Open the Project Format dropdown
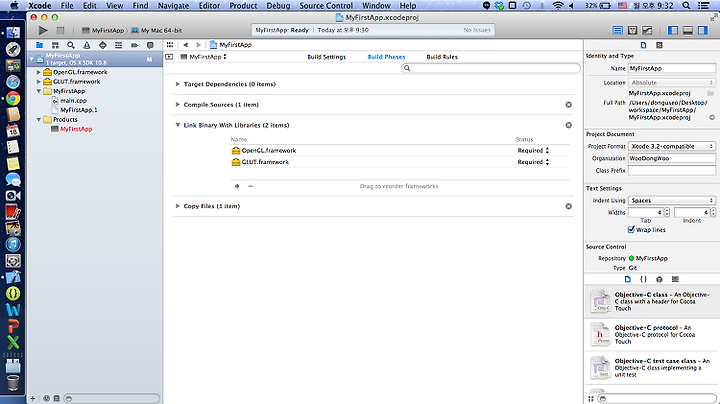 [x=672, y=146]
